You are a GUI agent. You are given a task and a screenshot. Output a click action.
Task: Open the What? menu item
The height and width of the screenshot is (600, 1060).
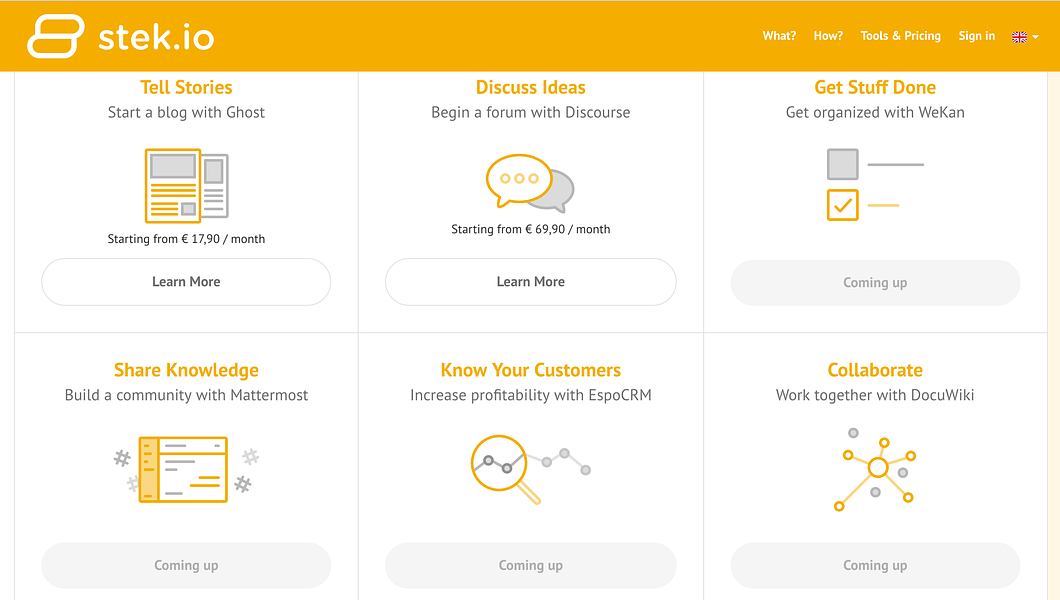779,36
